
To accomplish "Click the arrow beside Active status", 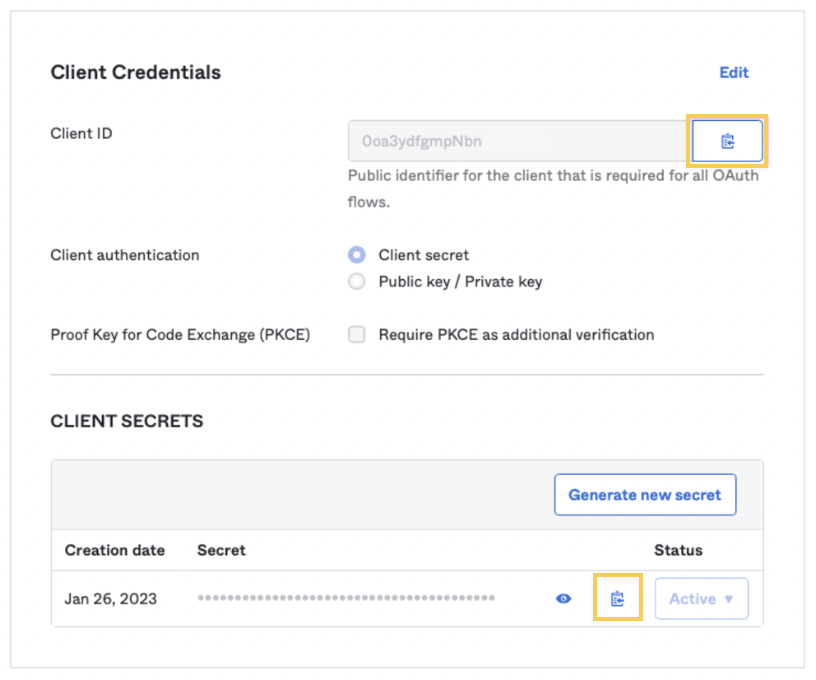I will point(729,599).
